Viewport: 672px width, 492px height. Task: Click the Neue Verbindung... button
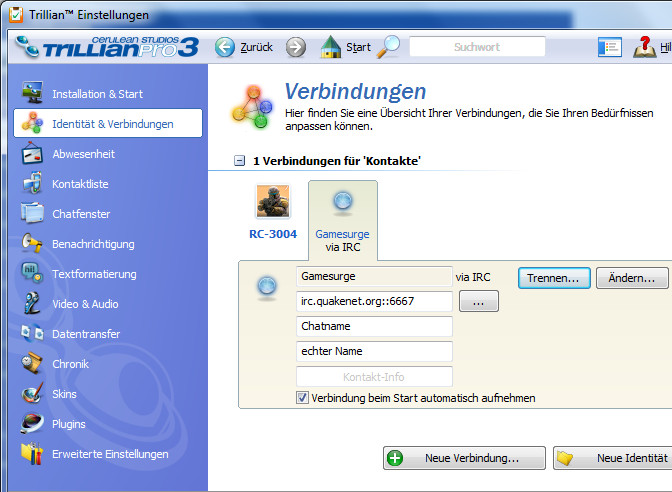point(464,458)
